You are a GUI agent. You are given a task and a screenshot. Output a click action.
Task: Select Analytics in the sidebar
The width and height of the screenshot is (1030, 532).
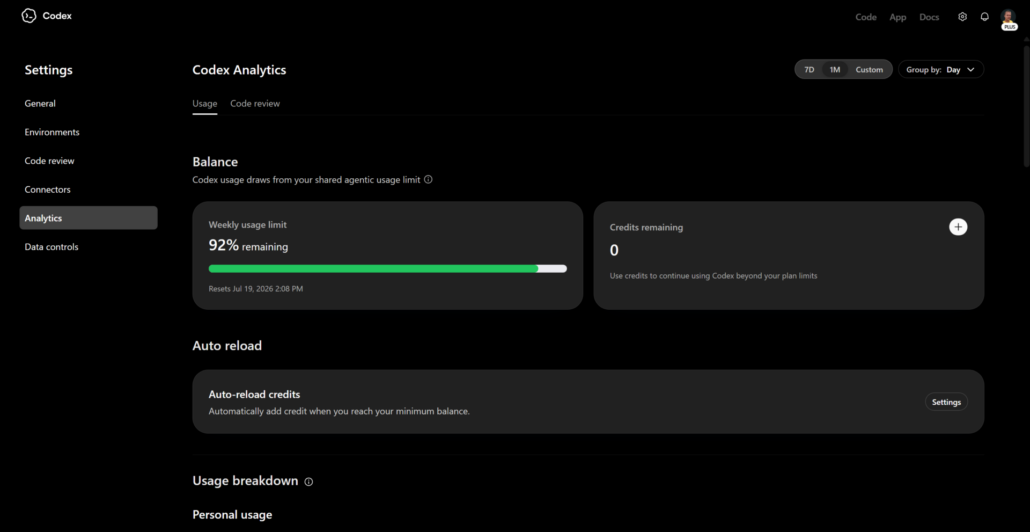pos(88,218)
